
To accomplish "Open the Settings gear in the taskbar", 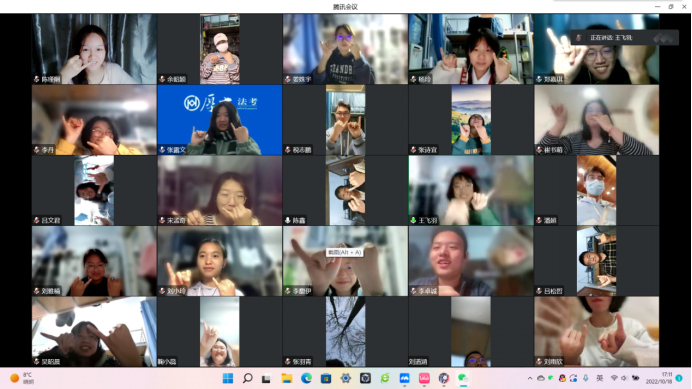I will pos(346,378).
